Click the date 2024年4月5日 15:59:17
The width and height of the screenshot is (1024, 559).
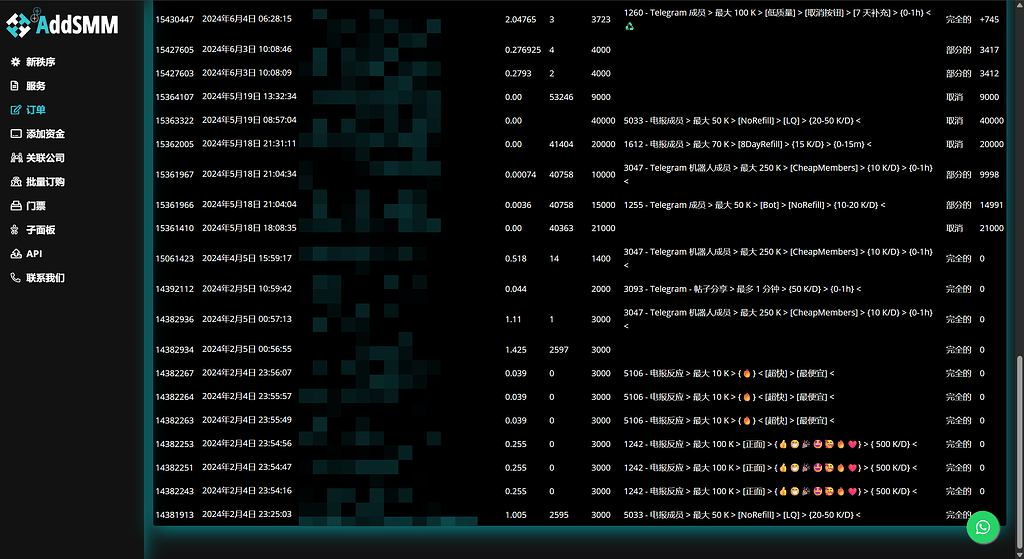click(247, 258)
